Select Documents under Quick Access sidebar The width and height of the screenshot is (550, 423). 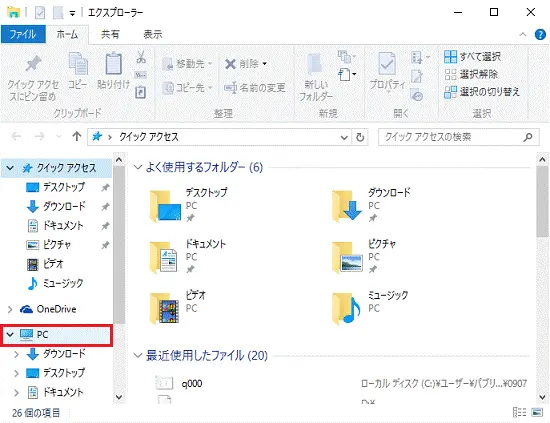pos(63,226)
